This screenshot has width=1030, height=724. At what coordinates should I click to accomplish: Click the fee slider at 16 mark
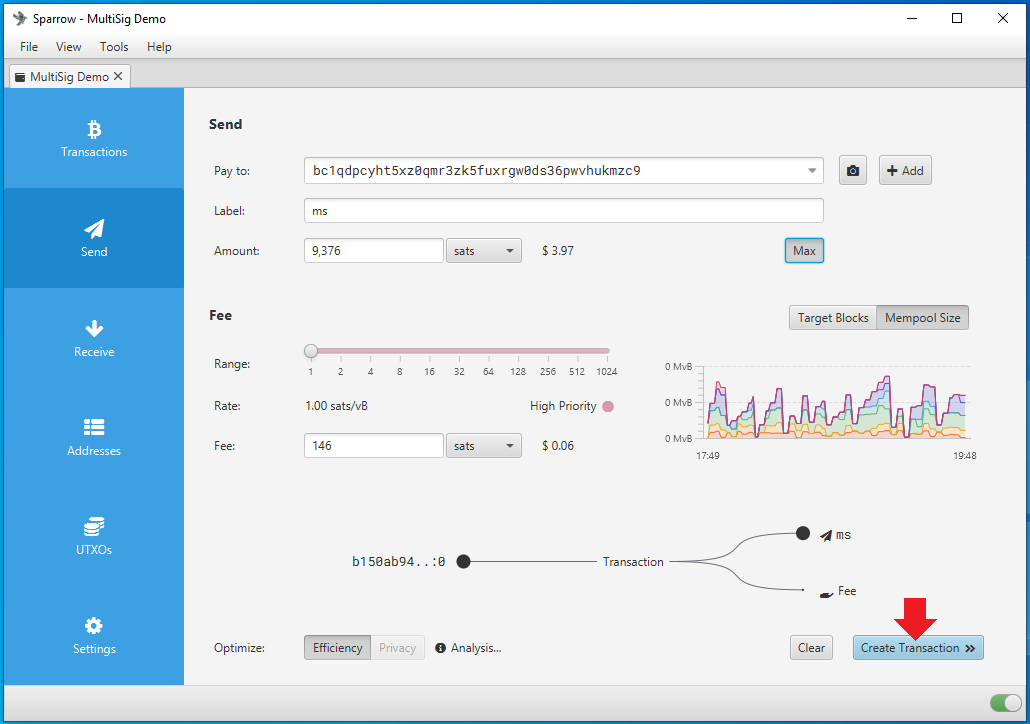pos(430,351)
